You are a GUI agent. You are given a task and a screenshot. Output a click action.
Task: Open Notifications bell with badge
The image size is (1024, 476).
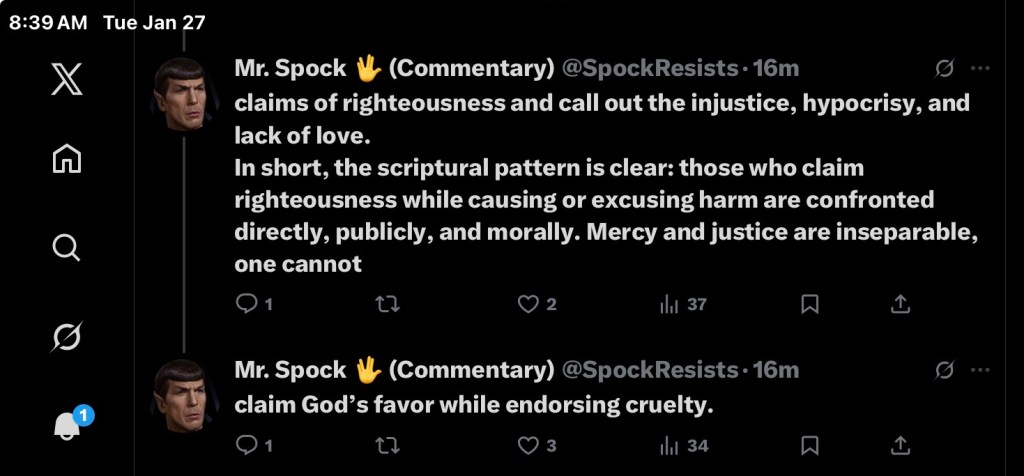pyautogui.click(x=67, y=425)
